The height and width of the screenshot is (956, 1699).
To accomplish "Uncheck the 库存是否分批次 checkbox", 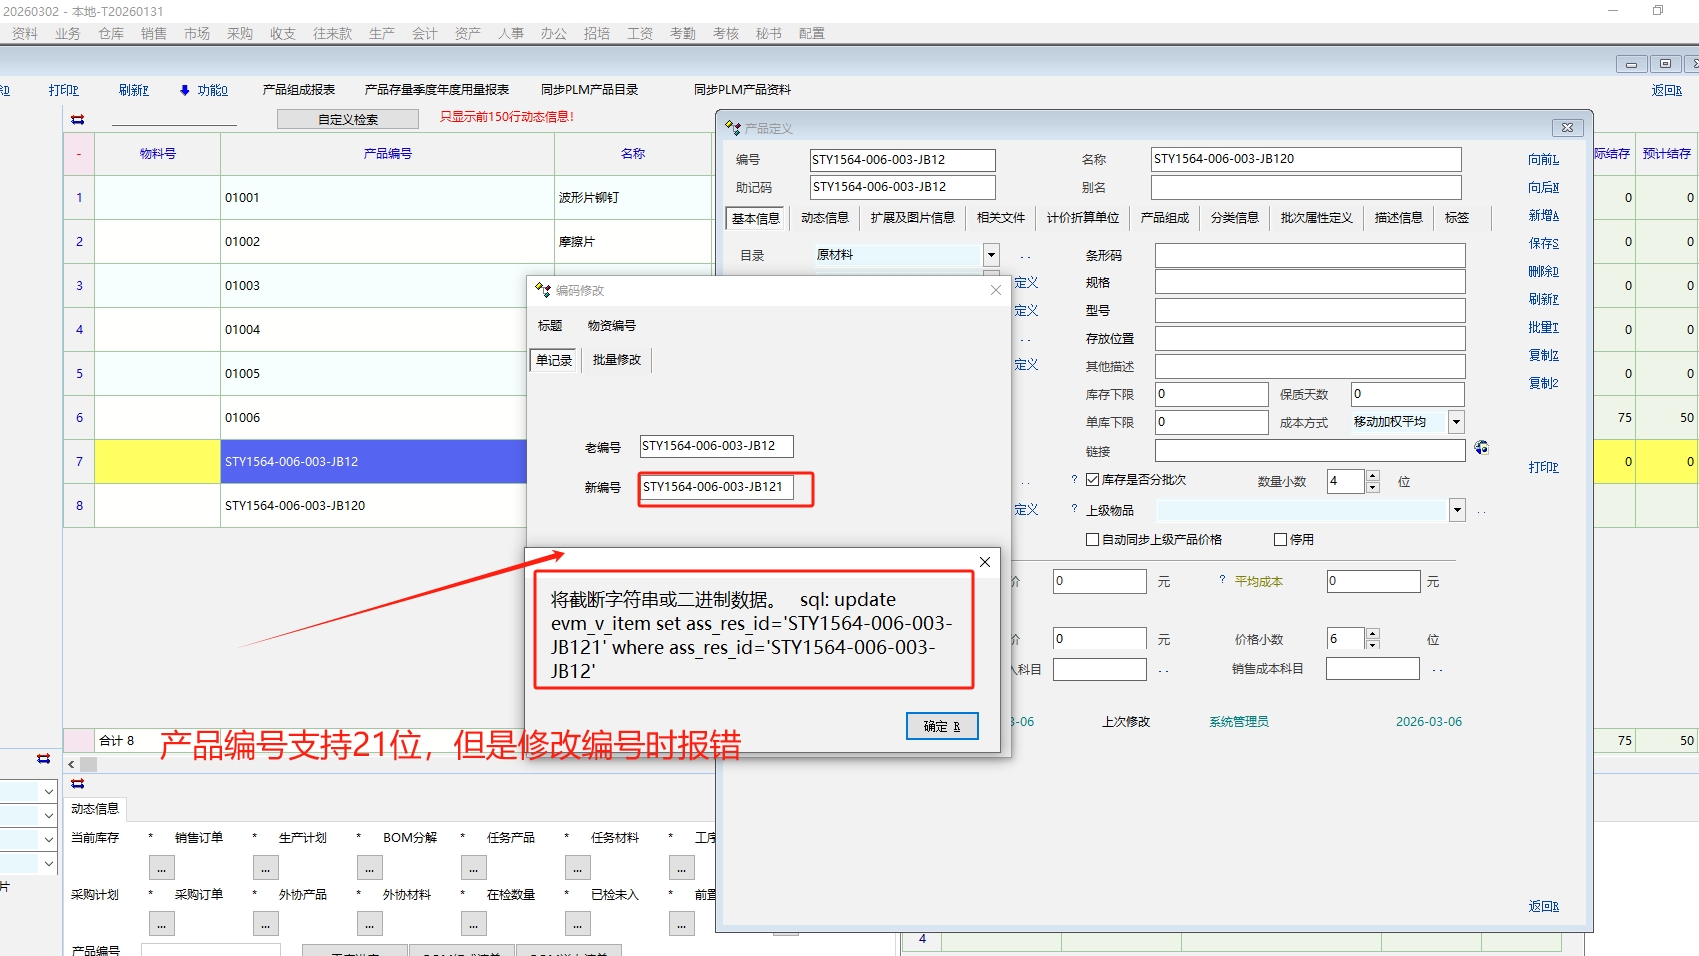I will point(1093,480).
